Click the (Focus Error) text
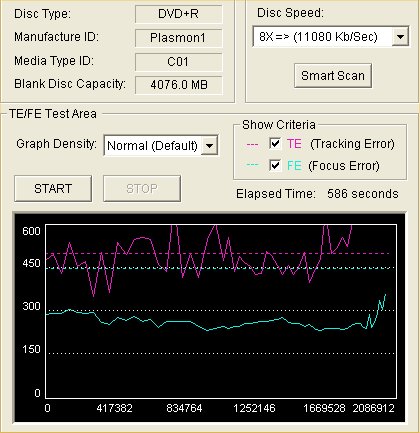This screenshot has width=420, height=433. [344, 166]
